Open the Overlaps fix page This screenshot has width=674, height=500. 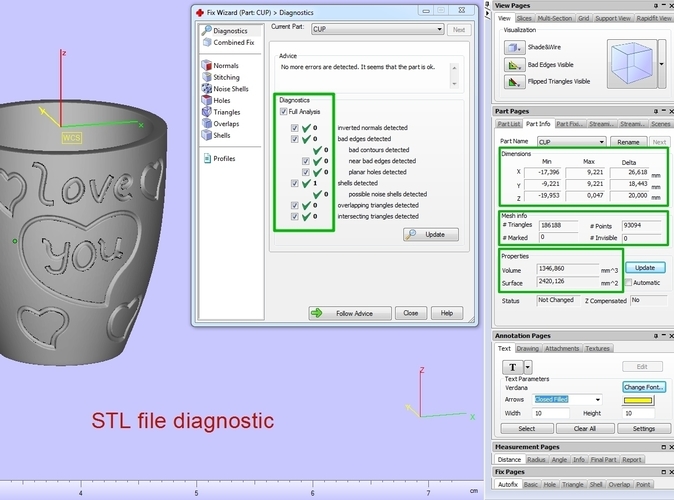[x=221, y=123]
